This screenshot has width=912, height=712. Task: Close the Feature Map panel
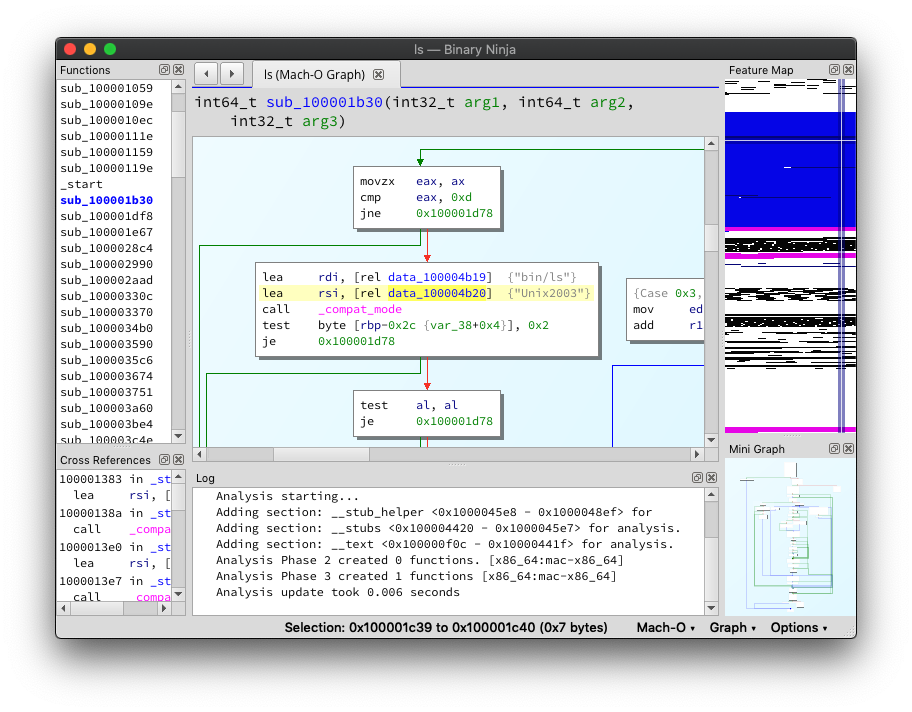pyautogui.click(x=848, y=70)
